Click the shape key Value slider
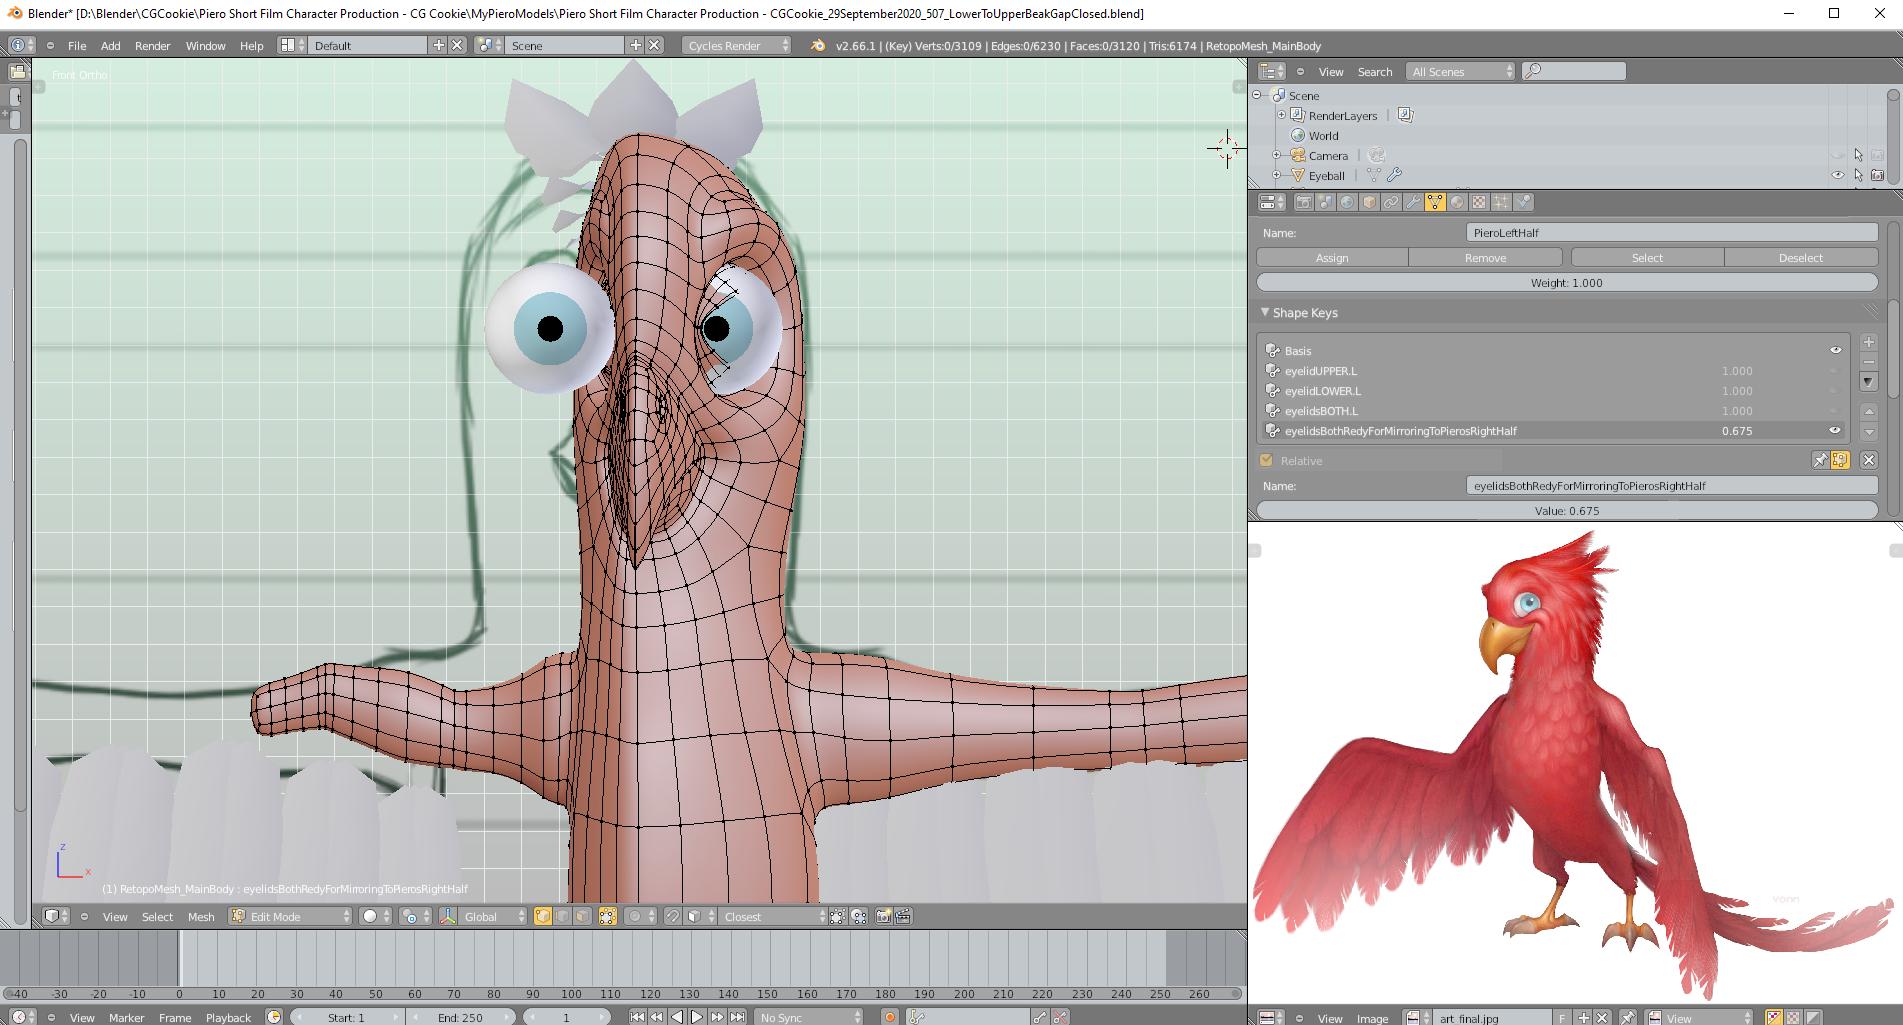This screenshot has width=1903, height=1025. click(x=1567, y=510)
